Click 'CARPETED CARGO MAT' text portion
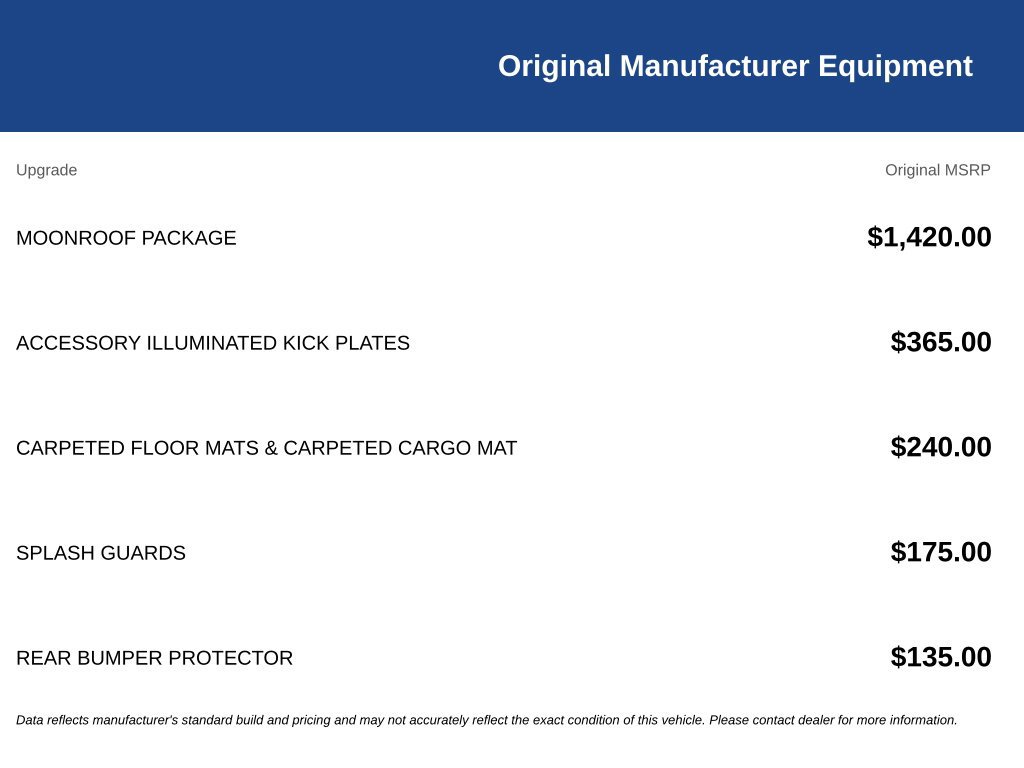The image size is (1024, 768). [400, 448]
